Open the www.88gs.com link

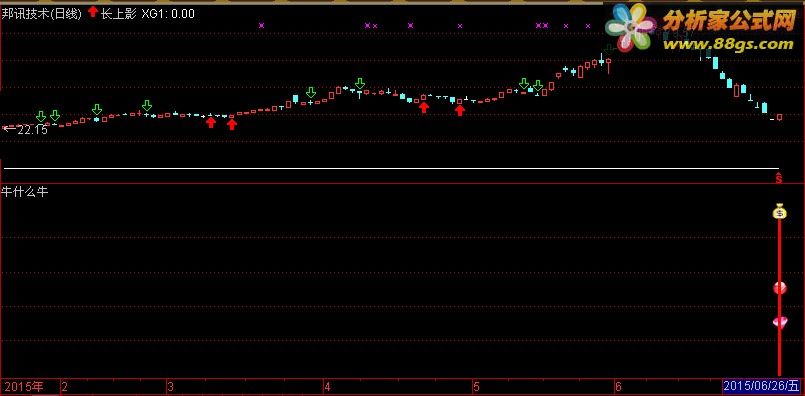(x=728, y=45)
